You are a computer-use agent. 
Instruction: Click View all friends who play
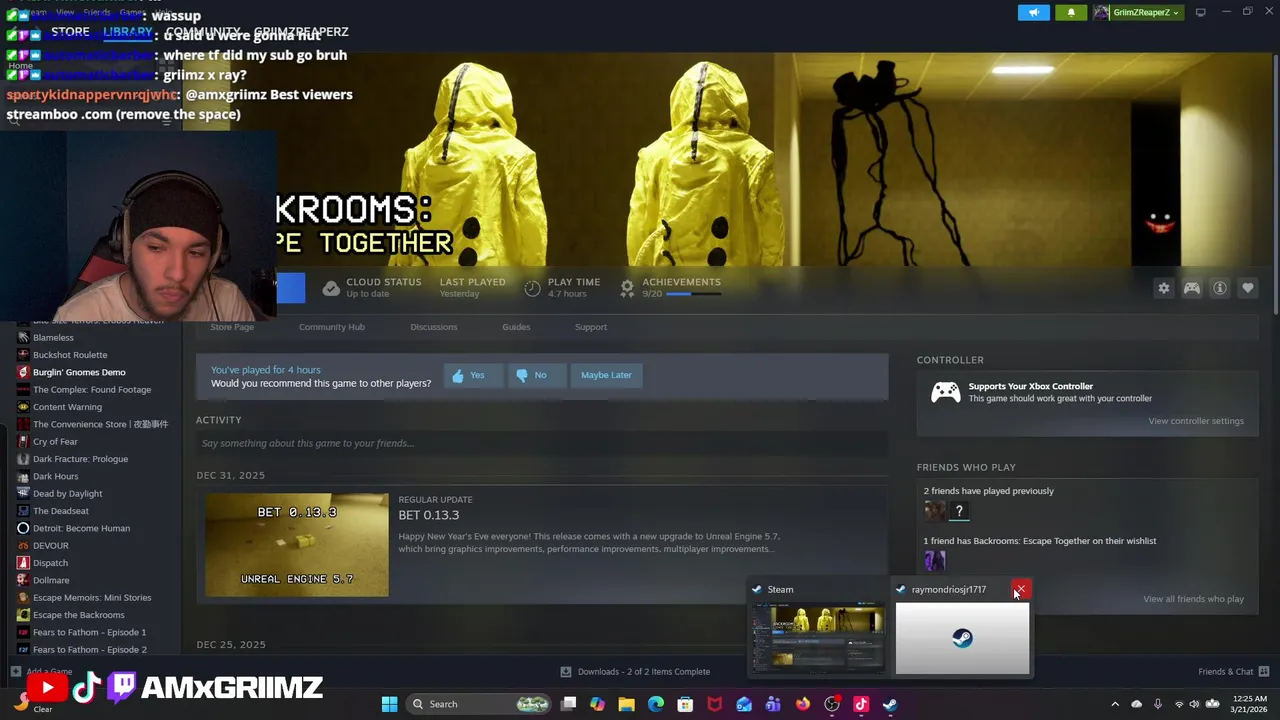tap(1193, 599)
